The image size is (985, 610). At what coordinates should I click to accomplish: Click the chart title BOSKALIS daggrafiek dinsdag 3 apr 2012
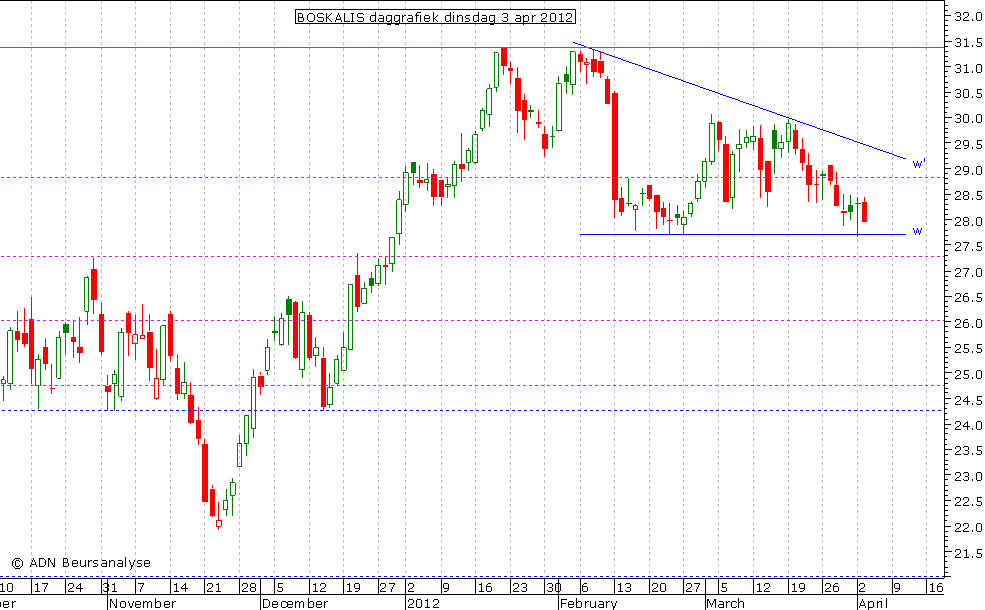pyautogui.click(x=435, y=17)
